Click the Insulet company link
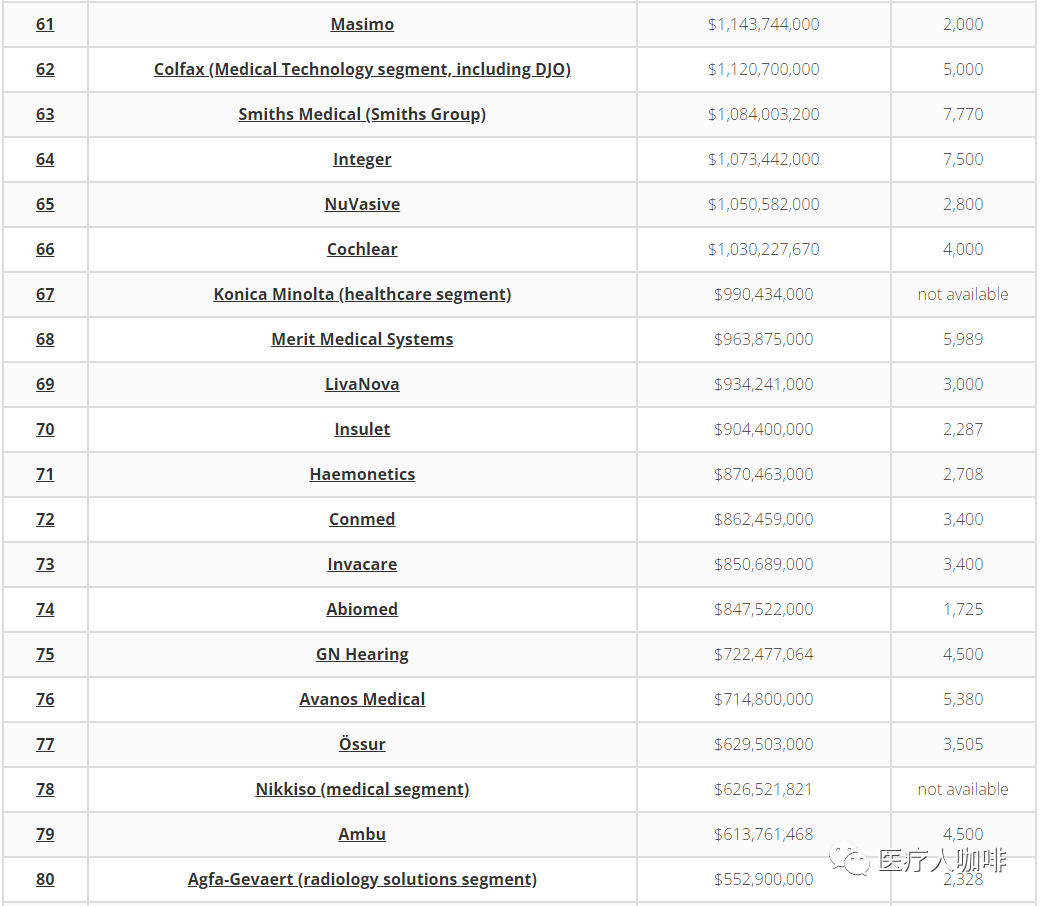 362,429
